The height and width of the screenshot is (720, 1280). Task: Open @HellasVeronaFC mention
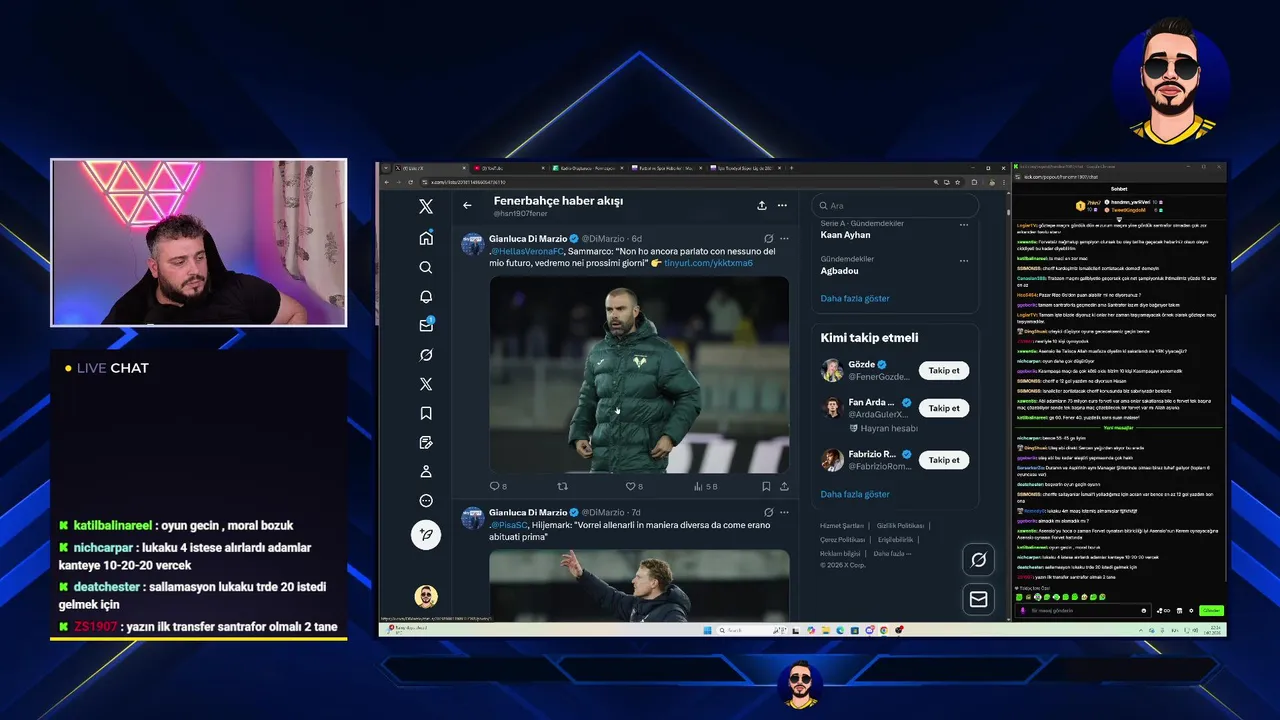click(x=527, y=251)
